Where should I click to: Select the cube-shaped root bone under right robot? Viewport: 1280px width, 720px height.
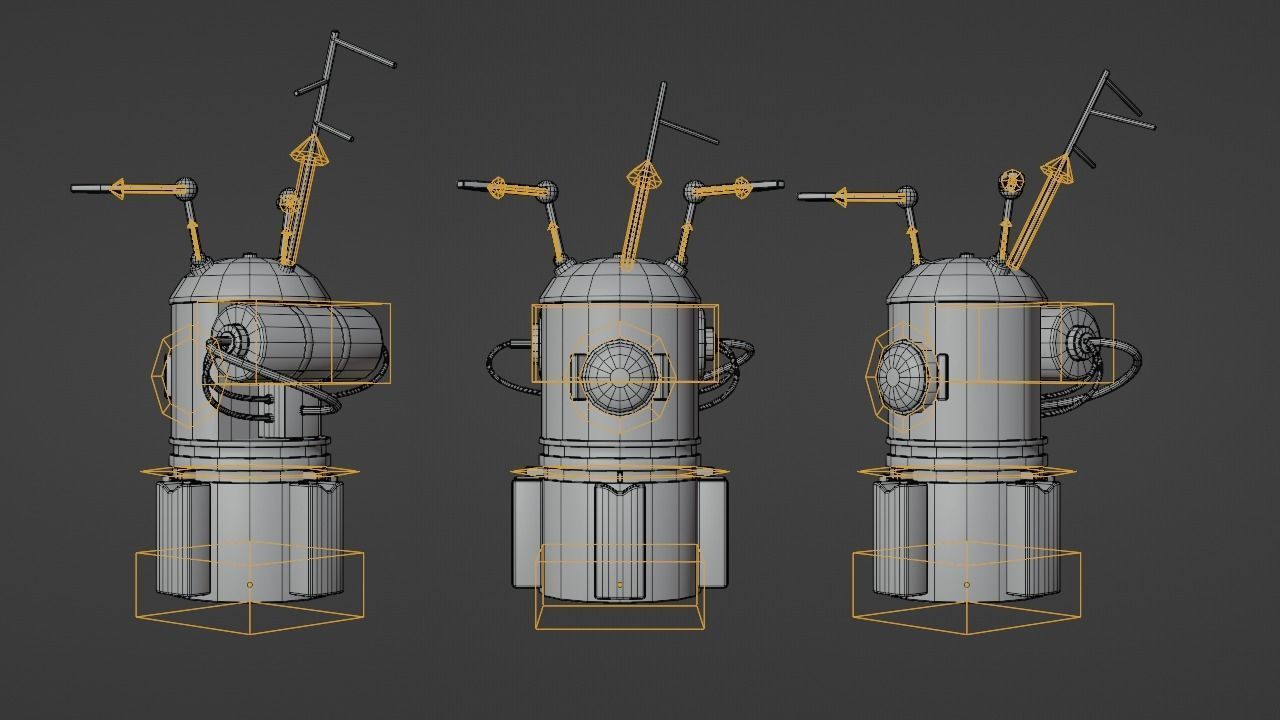point(966,588)
